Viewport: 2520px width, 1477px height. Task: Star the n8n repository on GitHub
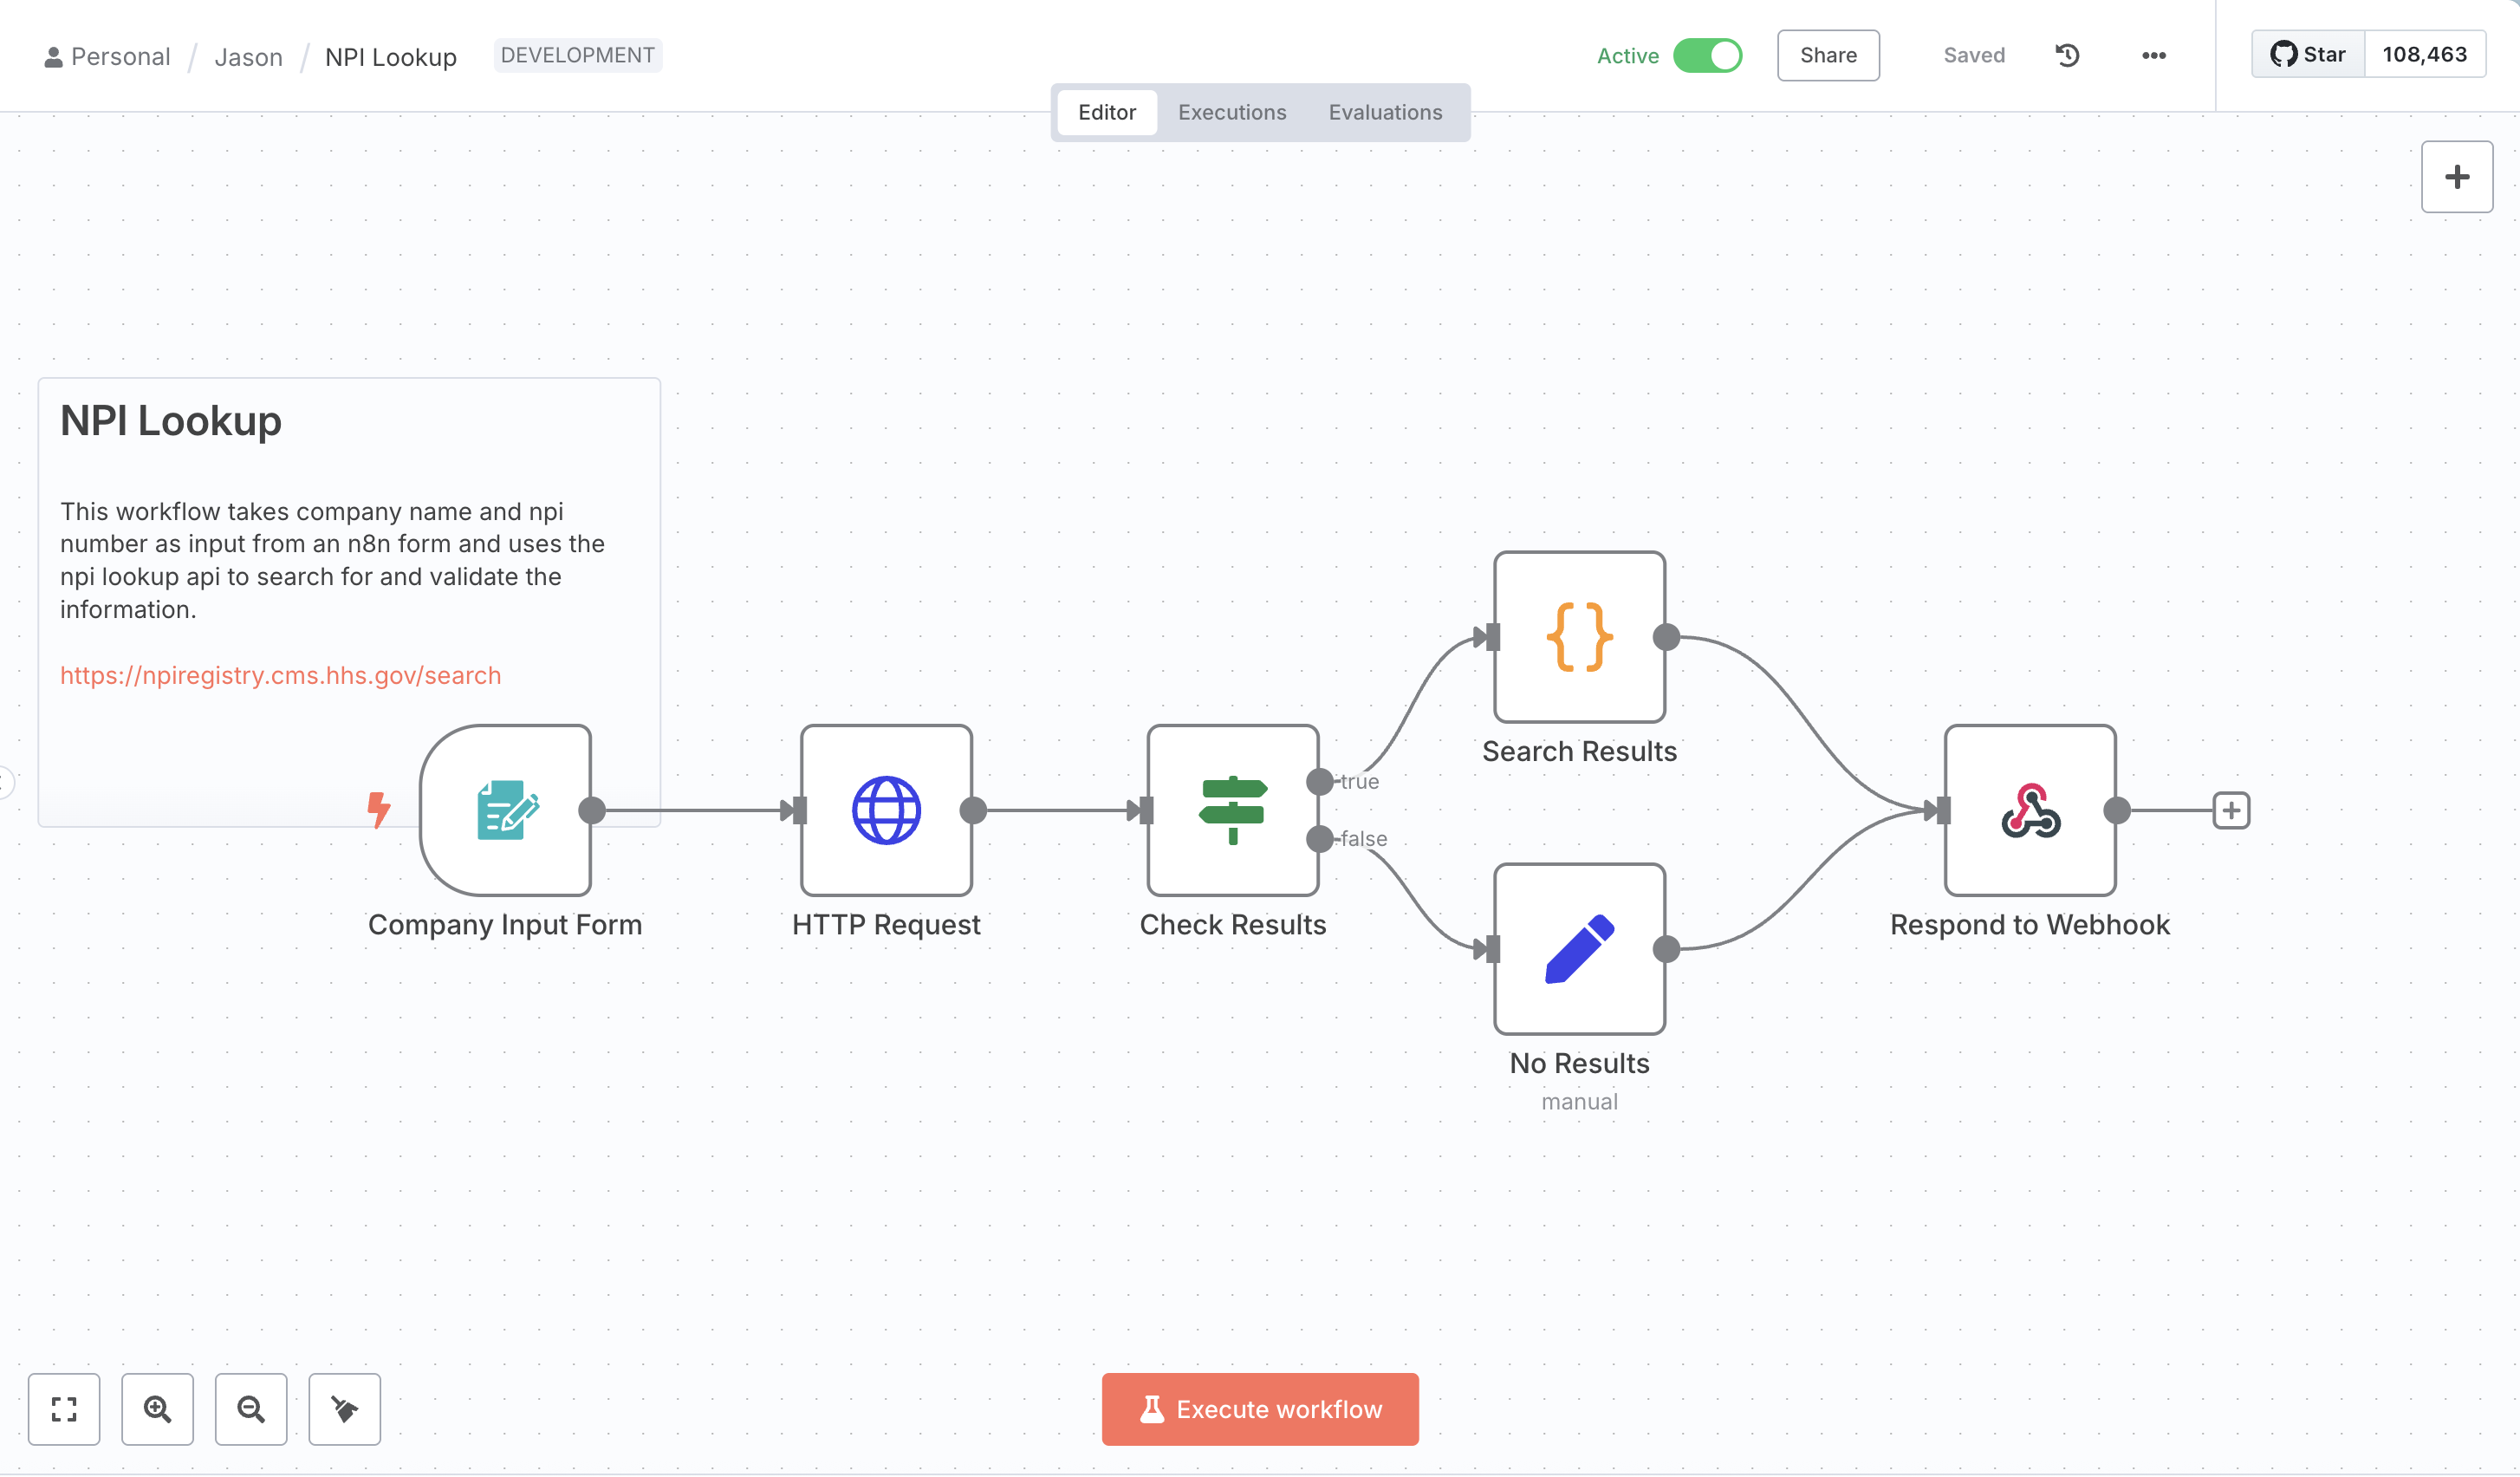[2308, 54]
